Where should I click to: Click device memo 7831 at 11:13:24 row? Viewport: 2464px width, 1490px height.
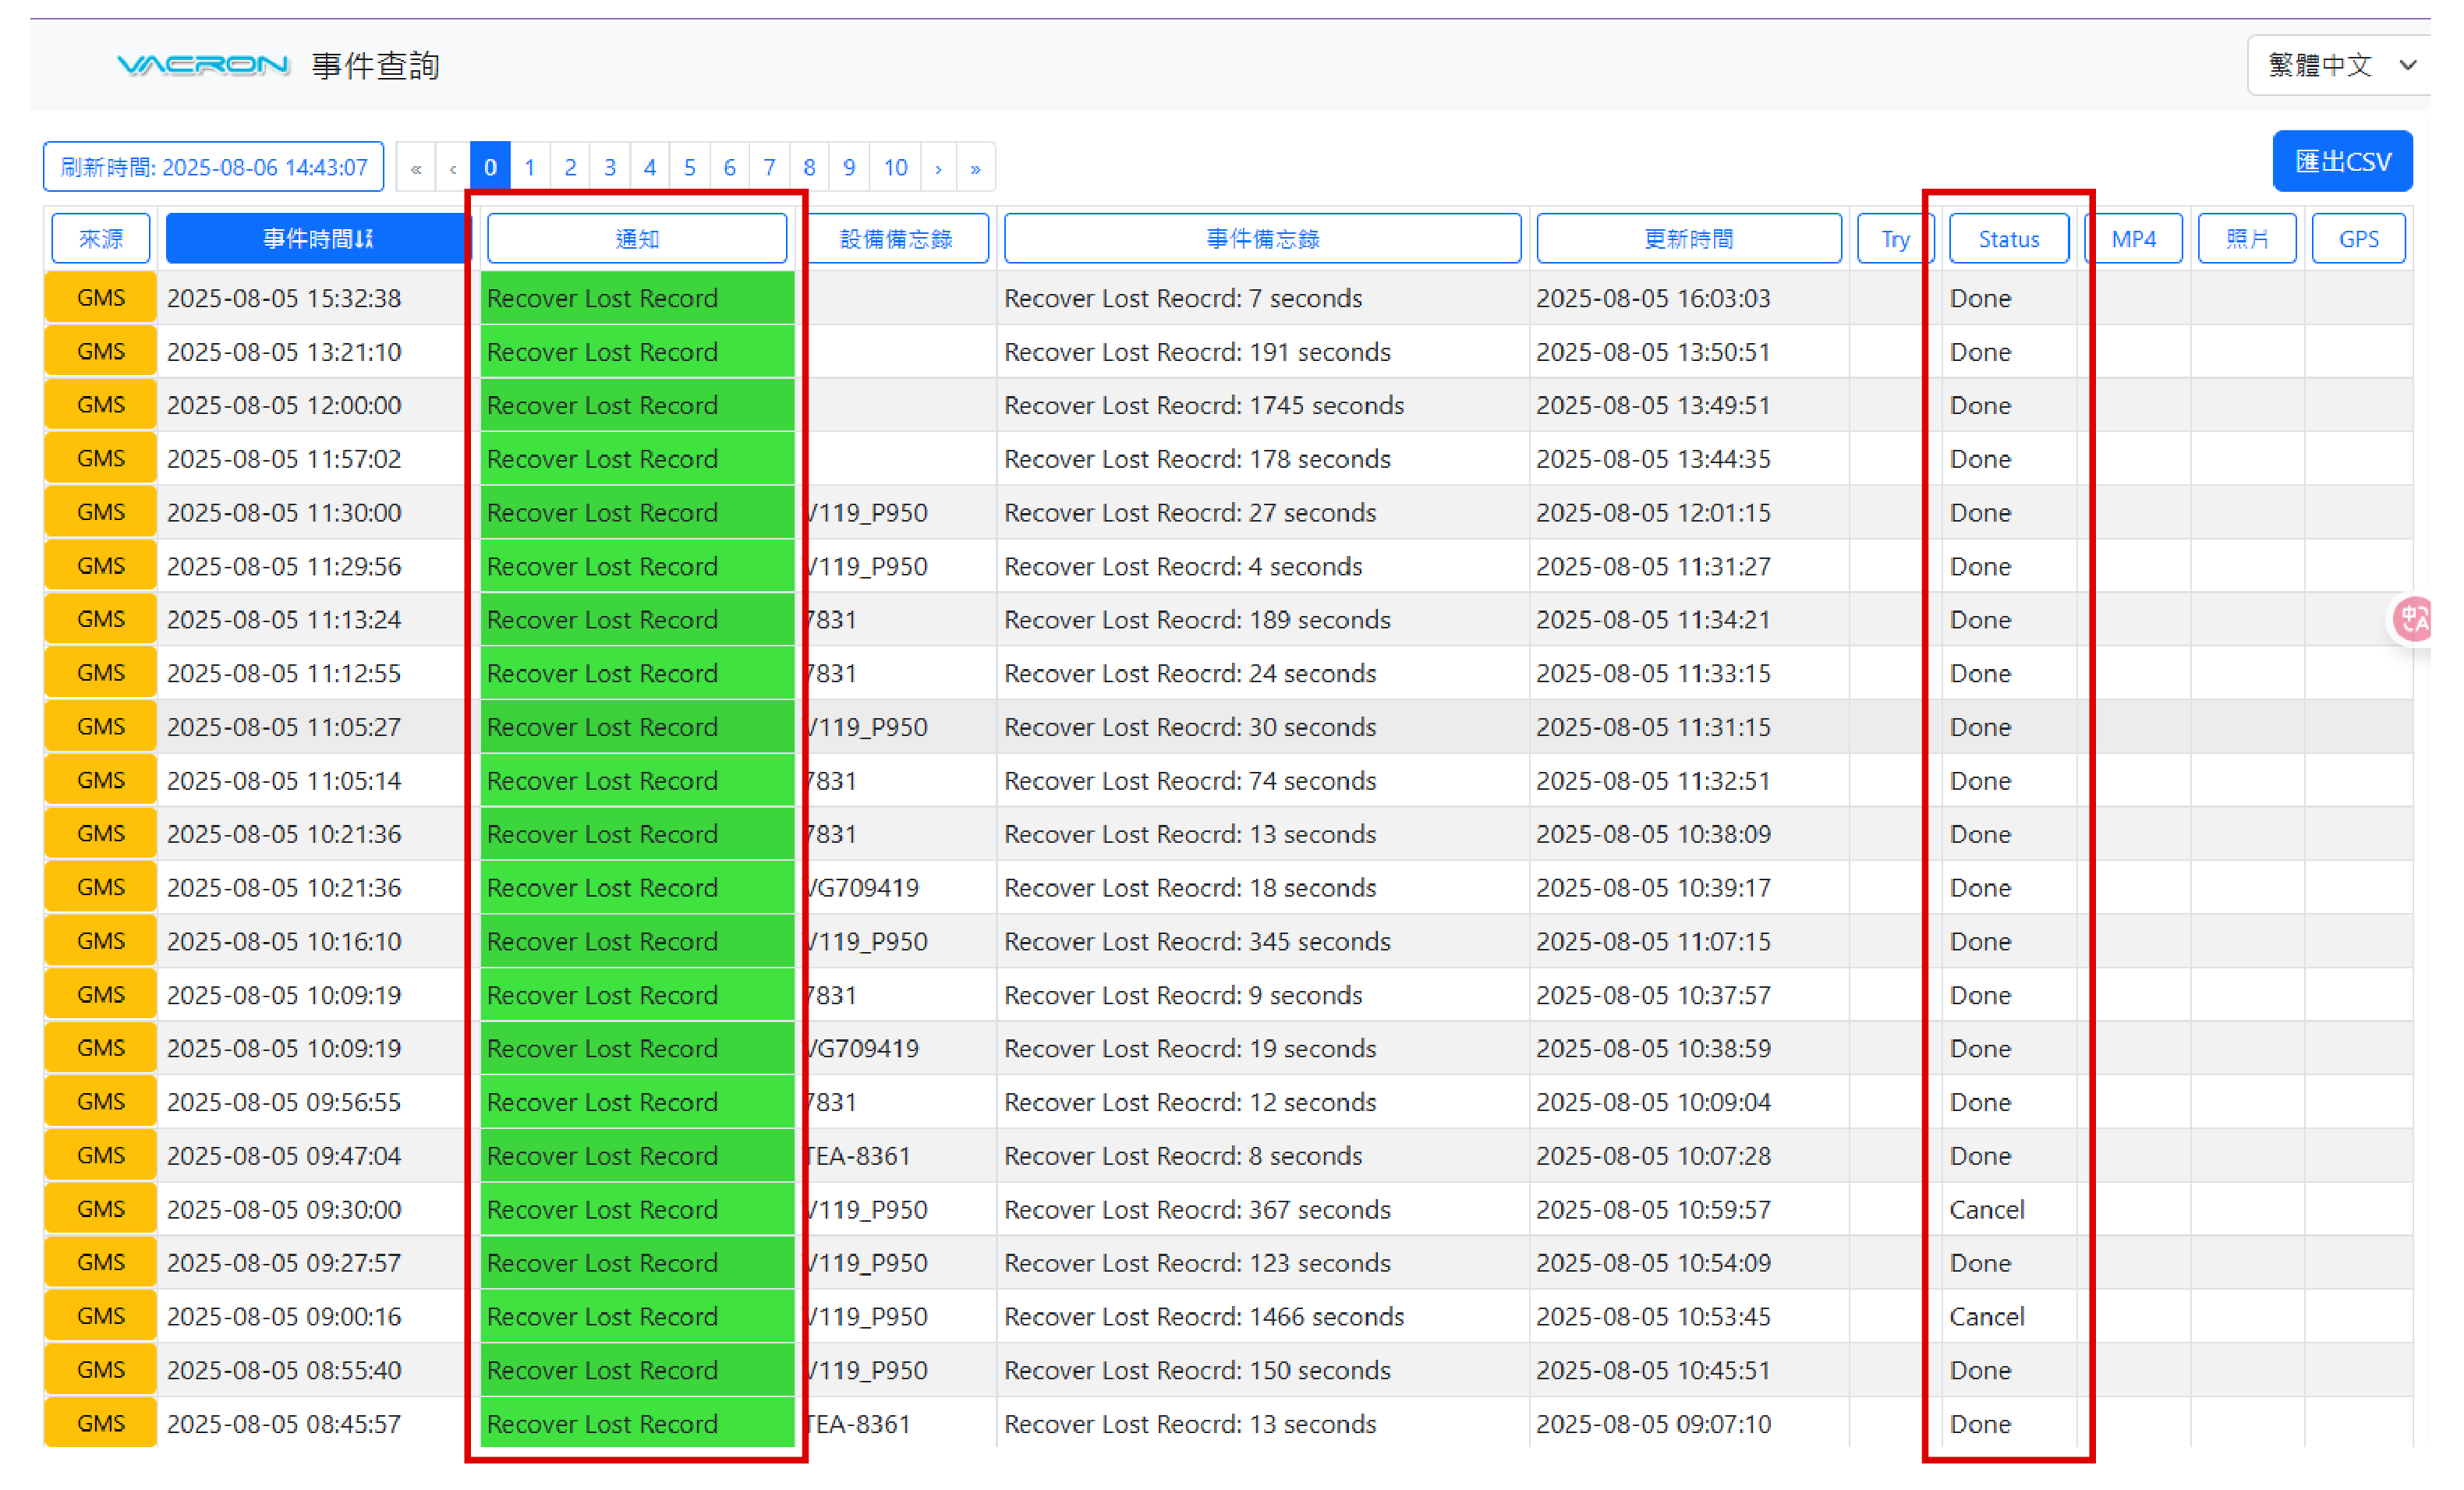pyautogui.click(x=832, y=620)
